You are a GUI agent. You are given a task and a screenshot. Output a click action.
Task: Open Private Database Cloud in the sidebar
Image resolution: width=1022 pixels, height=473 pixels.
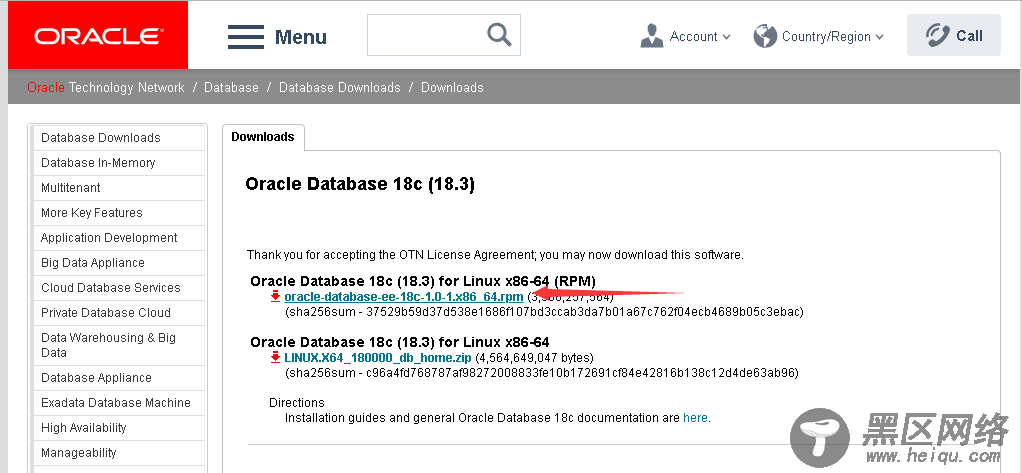119,313
